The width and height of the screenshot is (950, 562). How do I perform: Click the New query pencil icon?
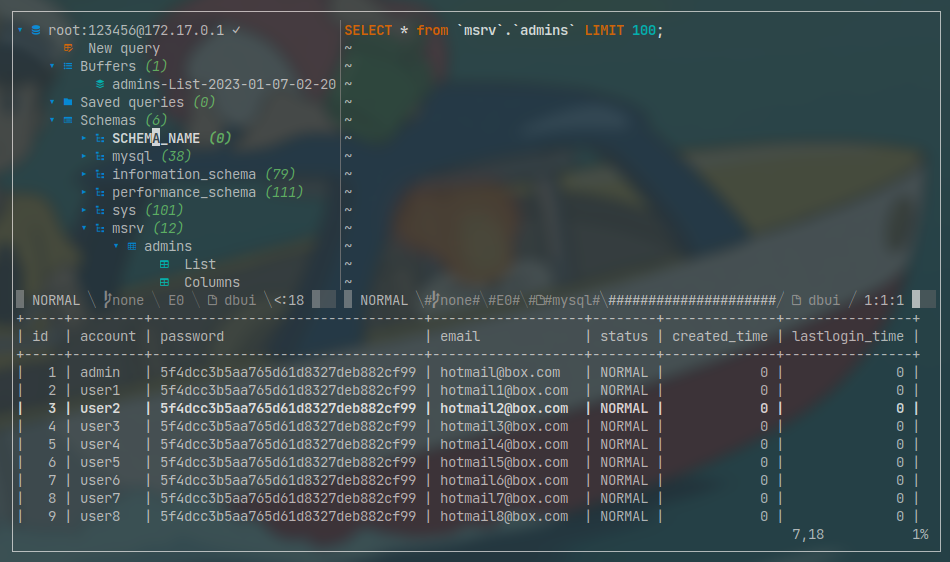pos(68,48)
